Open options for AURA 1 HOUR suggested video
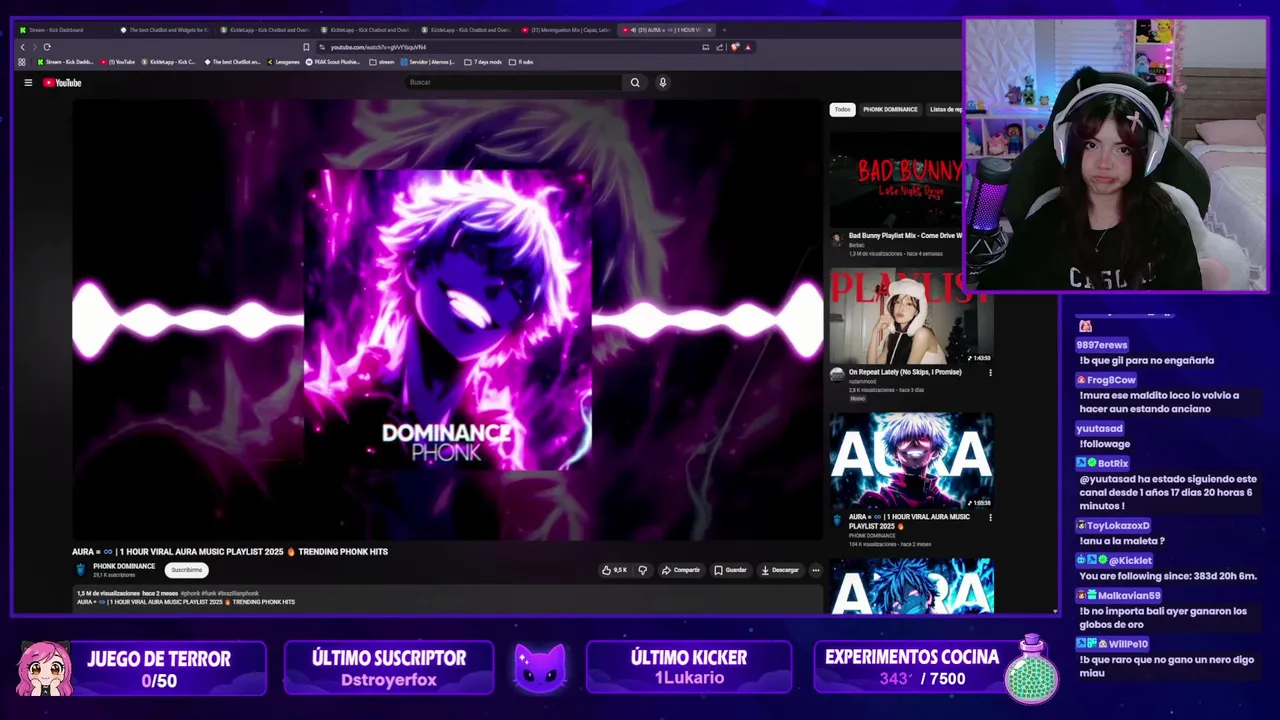The width and height of the screenshot is (1280, 720). [x=990, y=518]
